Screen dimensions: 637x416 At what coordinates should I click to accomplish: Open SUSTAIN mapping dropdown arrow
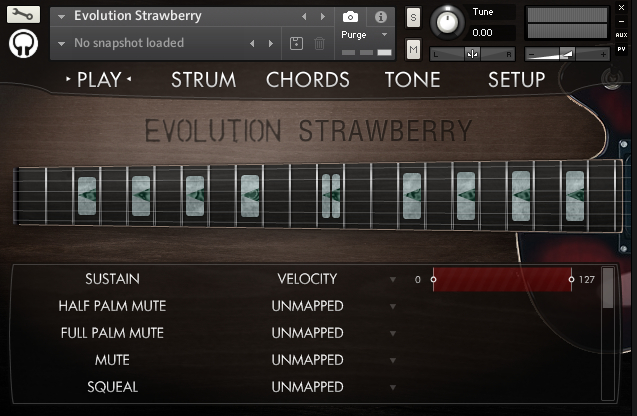(392, 280)
